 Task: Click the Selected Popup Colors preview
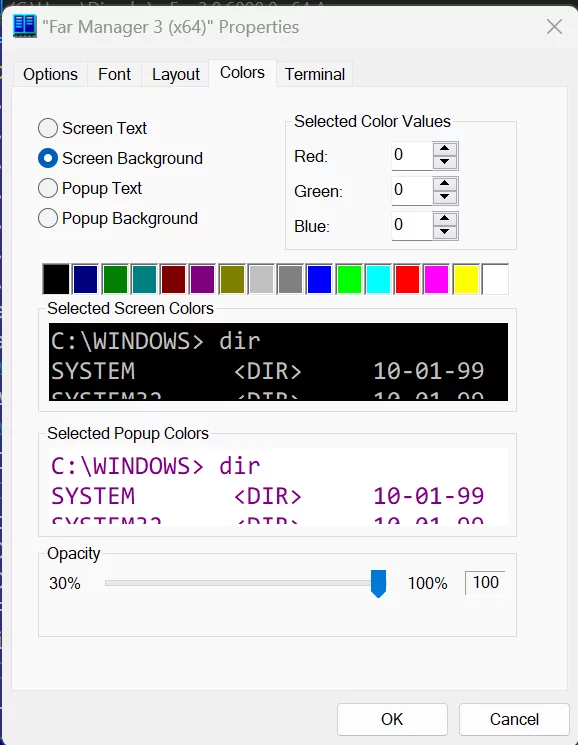point(278,487)
